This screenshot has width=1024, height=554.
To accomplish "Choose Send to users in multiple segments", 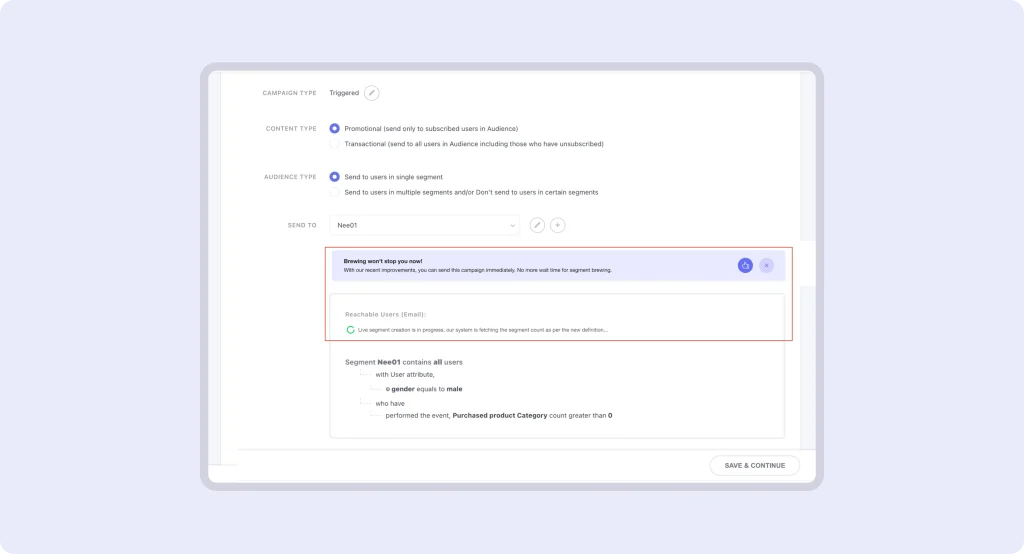I will point(335,192).
